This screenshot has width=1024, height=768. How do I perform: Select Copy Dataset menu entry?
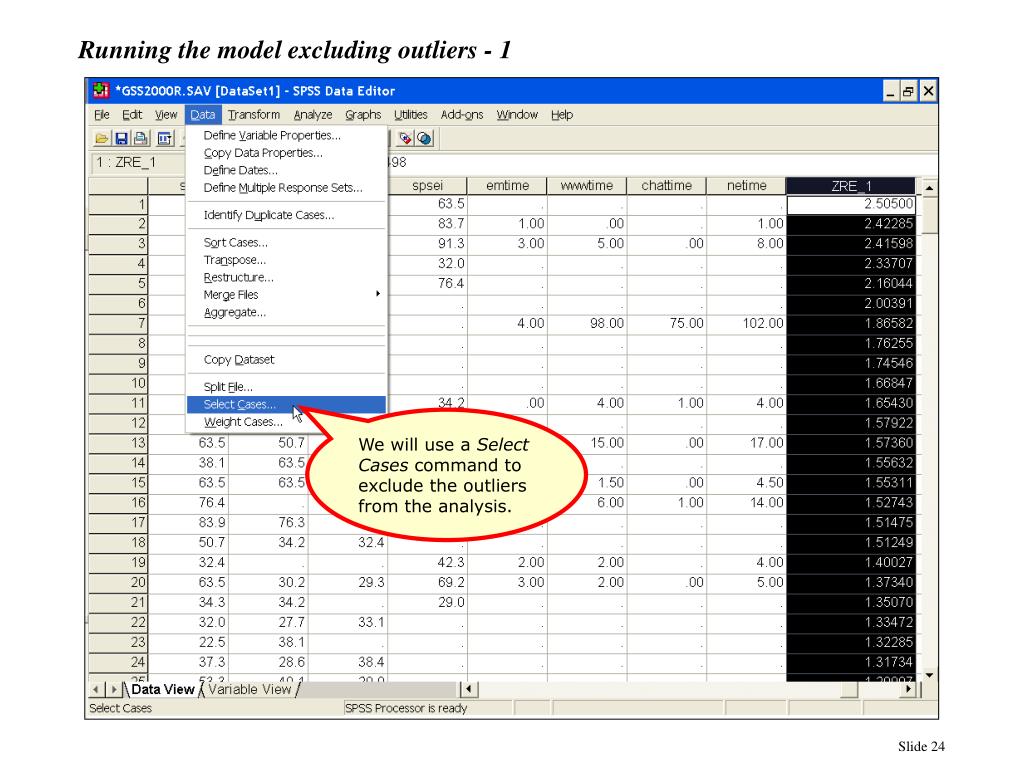pyautogui.click(x=286, y=360)
